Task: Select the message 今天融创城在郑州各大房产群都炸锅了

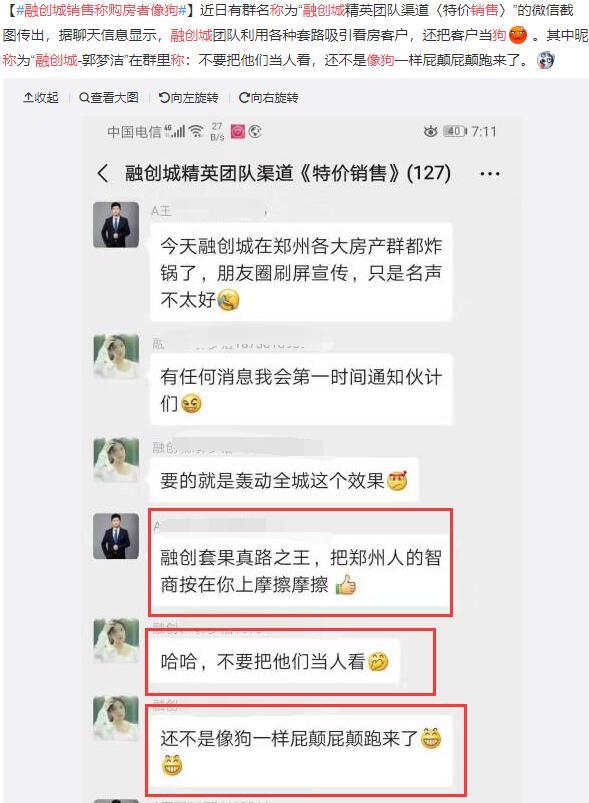Action: (x=301, y=272)
